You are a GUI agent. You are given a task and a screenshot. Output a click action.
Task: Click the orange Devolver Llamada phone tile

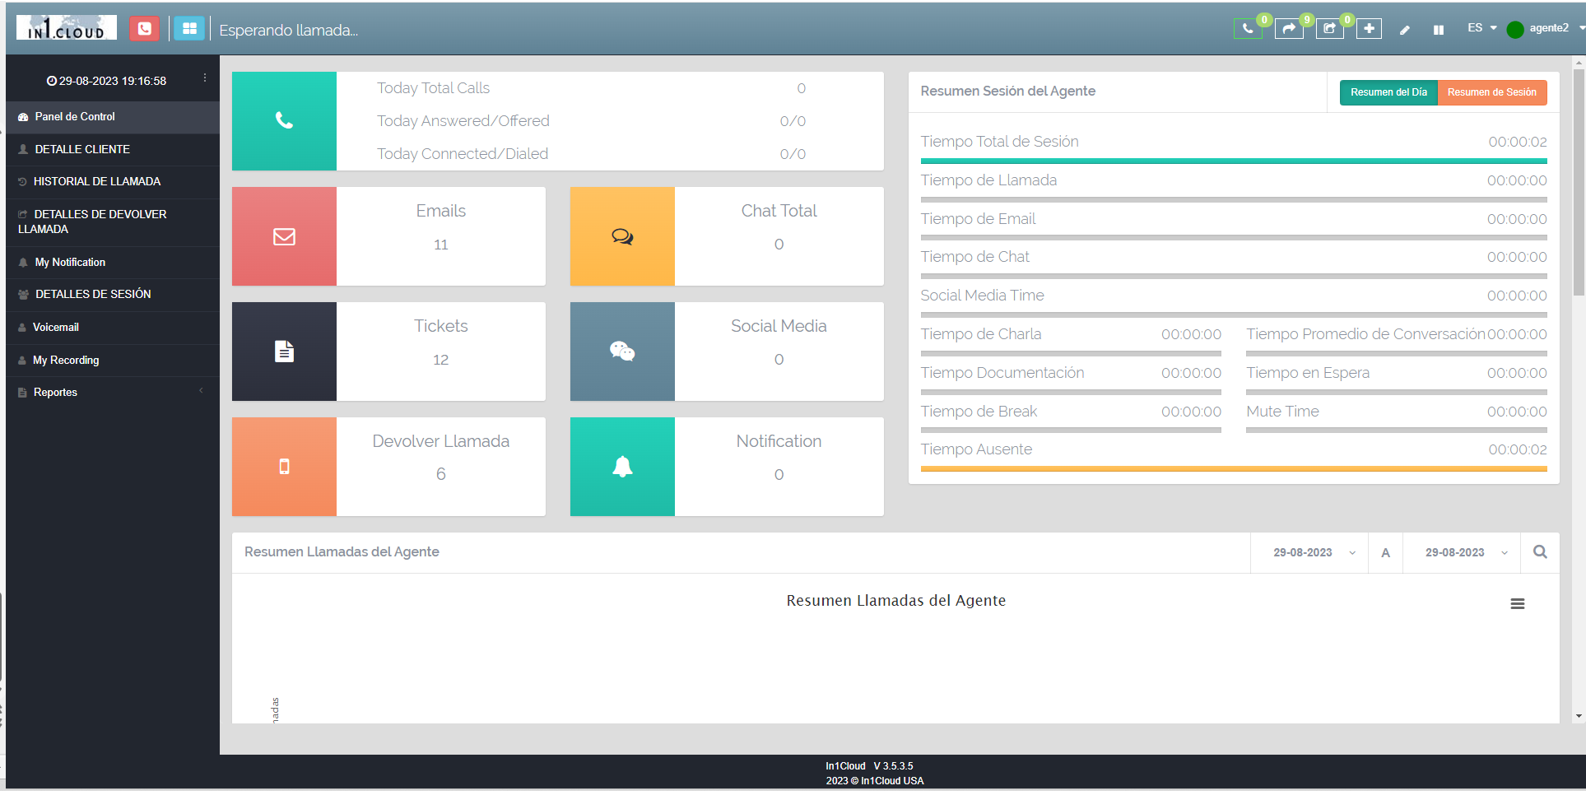(x=284, y=466)
